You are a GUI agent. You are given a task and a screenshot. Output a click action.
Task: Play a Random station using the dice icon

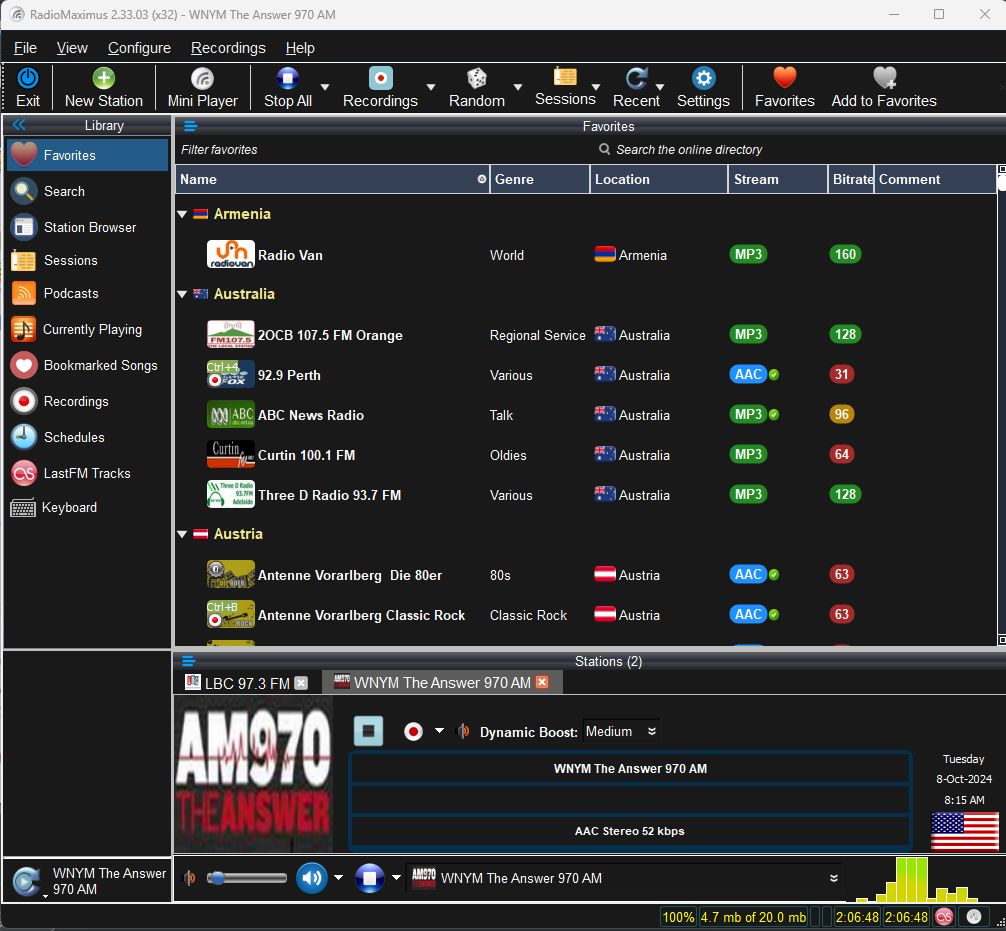pyautogui.click(x=477, y=78)
